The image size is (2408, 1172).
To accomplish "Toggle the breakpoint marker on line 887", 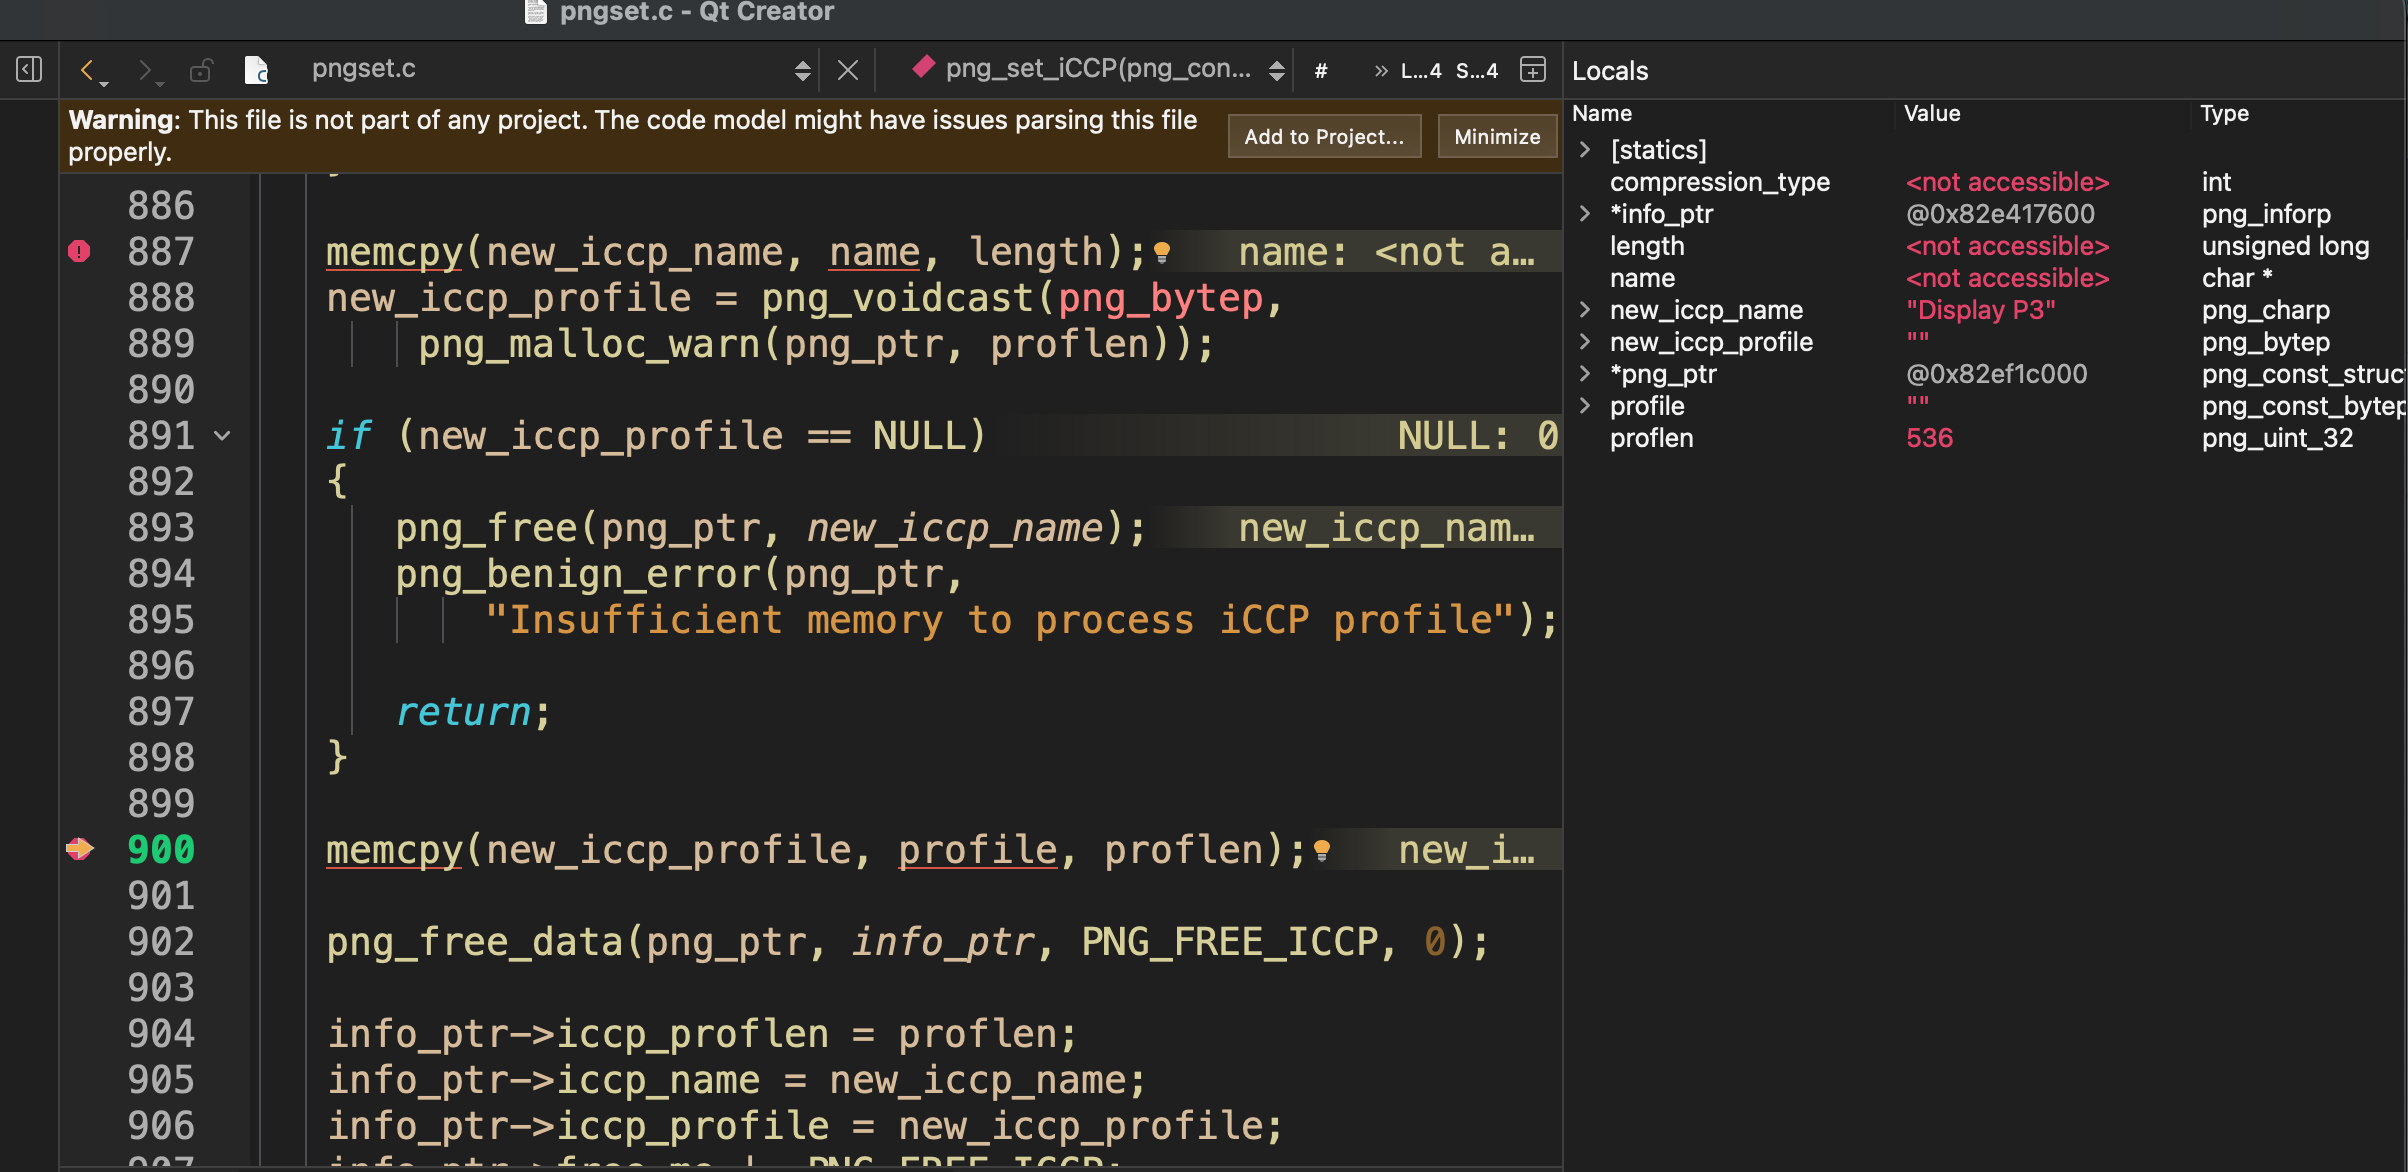I will coord(79,251).
